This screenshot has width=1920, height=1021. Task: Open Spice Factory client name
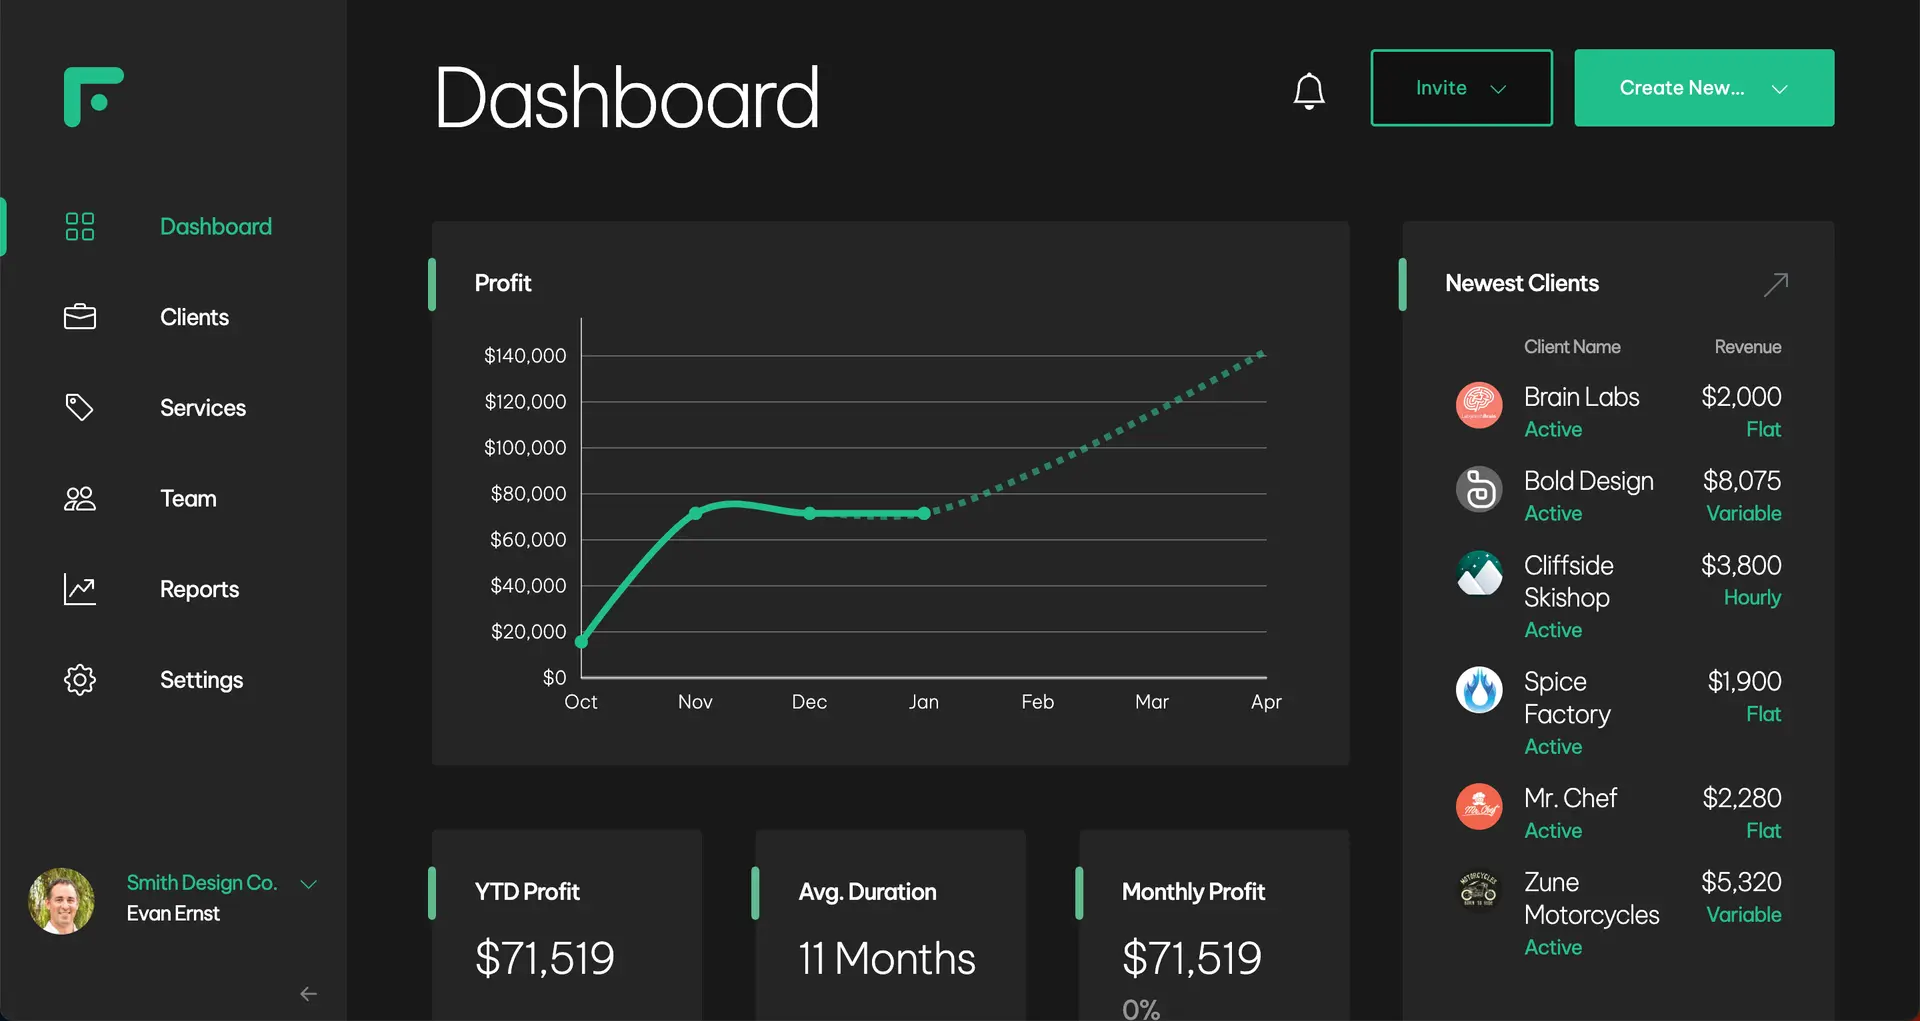pyautogui.click(x=1567, y=698)
